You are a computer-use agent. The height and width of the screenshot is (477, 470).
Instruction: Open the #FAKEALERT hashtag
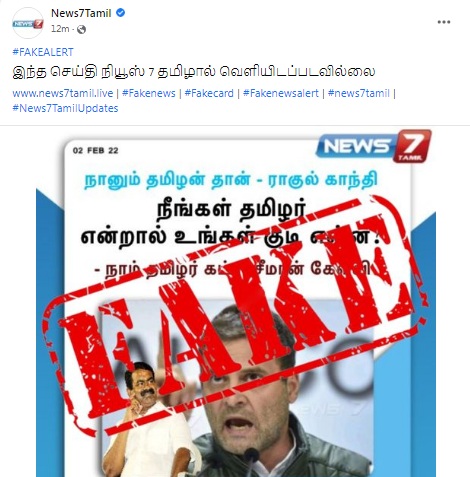click(x=43, y=52)
